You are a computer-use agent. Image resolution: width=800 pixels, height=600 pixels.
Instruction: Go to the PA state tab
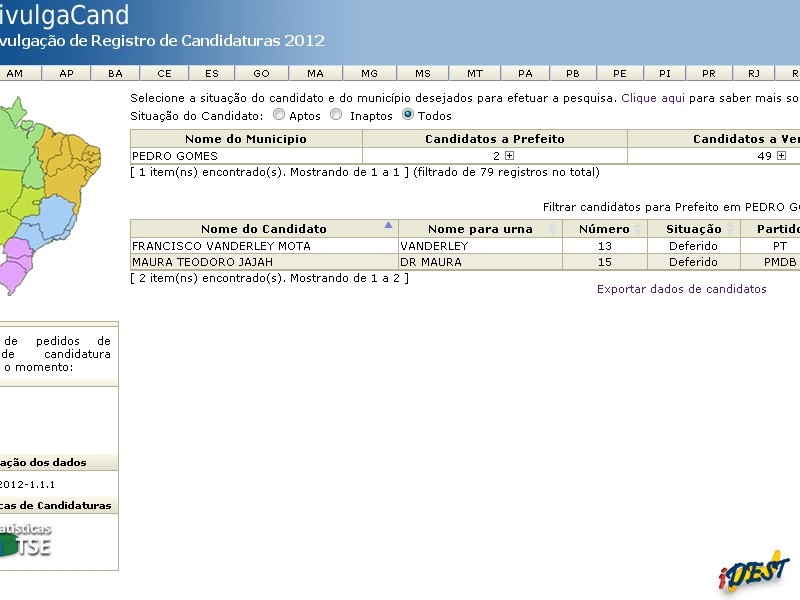(x=526, y=73)
